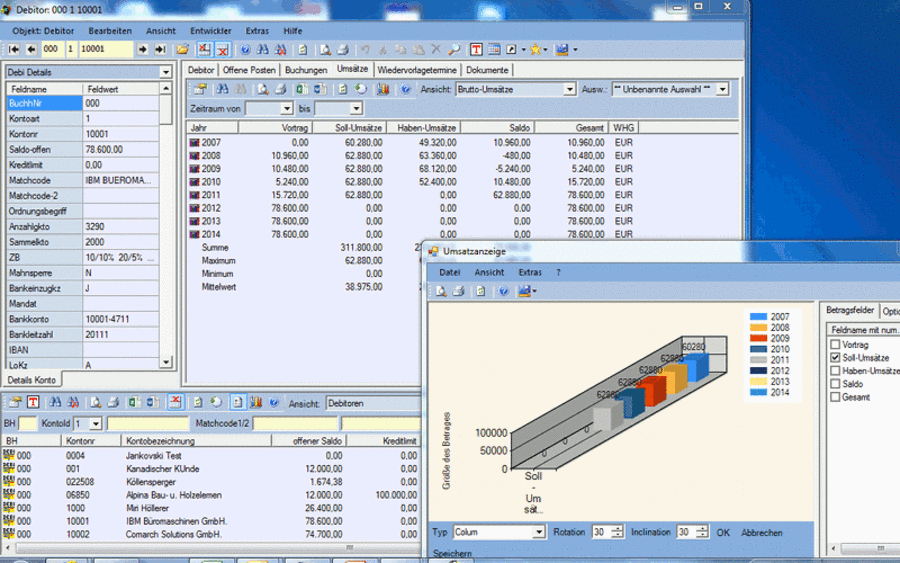Viewport: 900px width, 563px height.
Task: Switch to Wiedervorlagetermine tab
Action: point(417,70)
